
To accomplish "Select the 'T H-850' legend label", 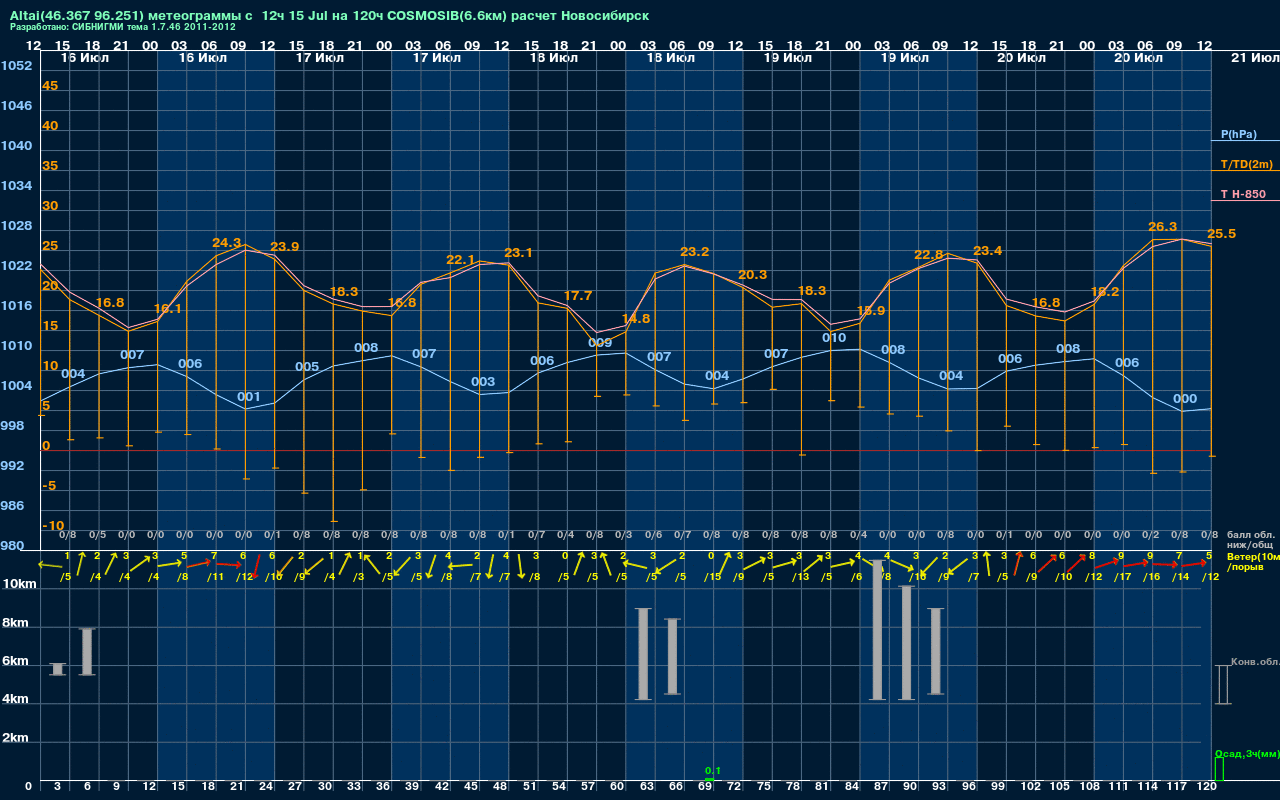I will coord(1241,194).
